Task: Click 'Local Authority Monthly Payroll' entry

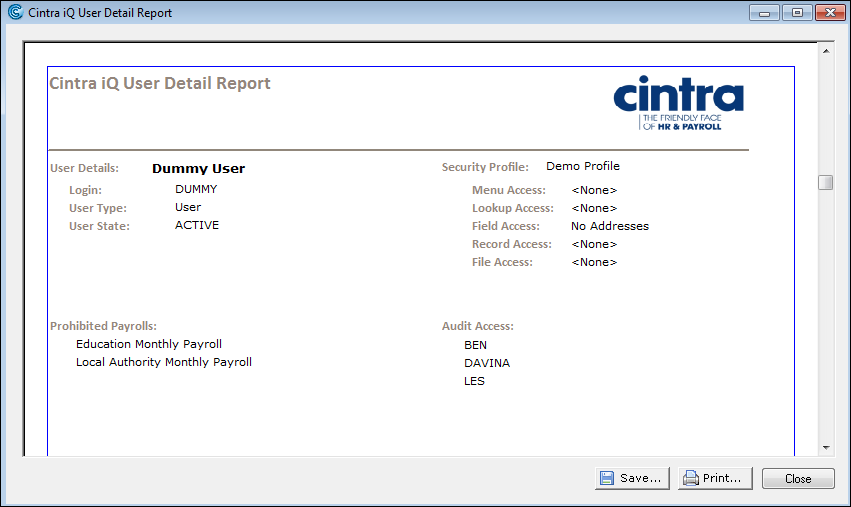Action: (x=164, y=362)
